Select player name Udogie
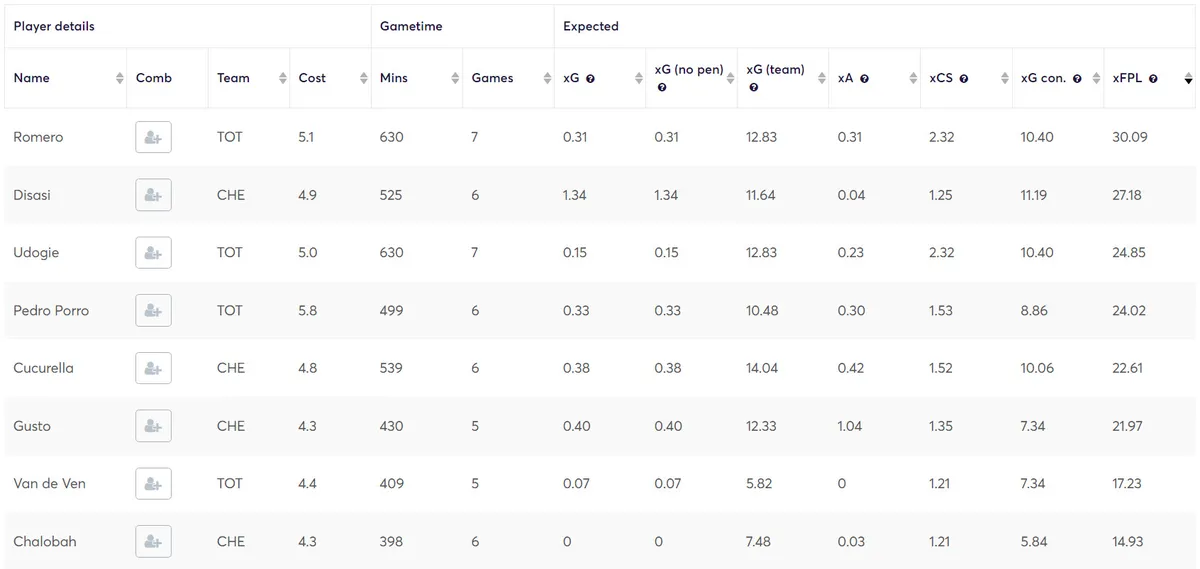The height and width of the screenshot is (569, 1200). coord(36,253)
